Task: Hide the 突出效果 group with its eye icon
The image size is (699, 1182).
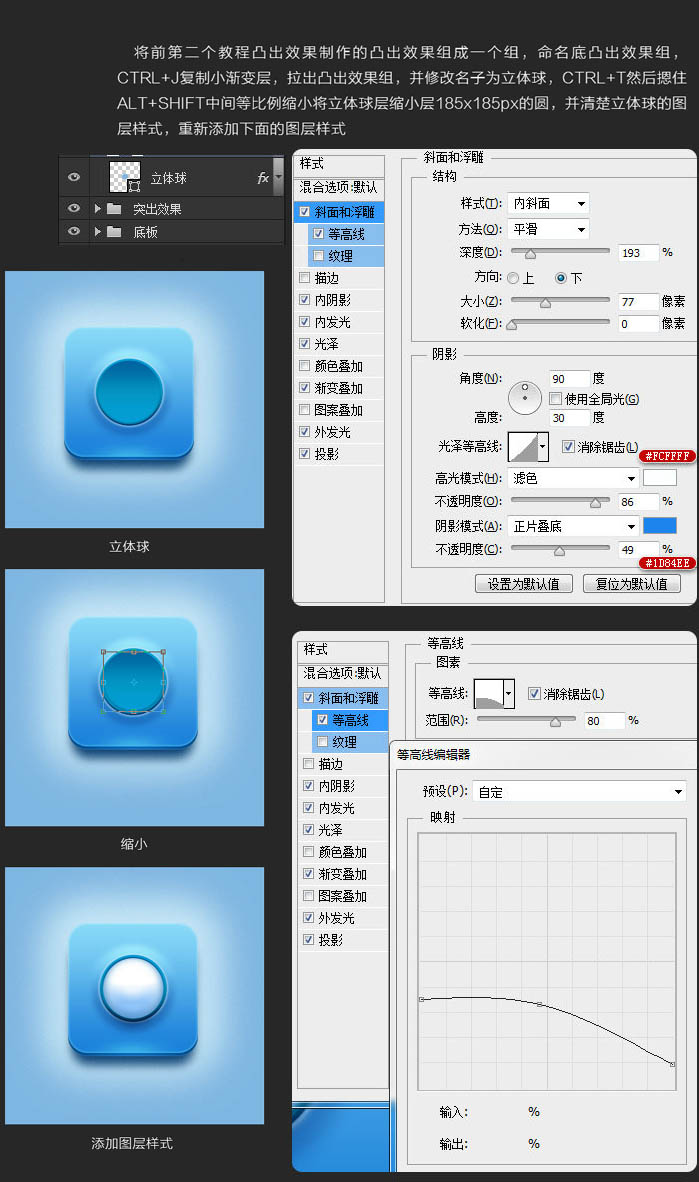Action: coord(74,208)
